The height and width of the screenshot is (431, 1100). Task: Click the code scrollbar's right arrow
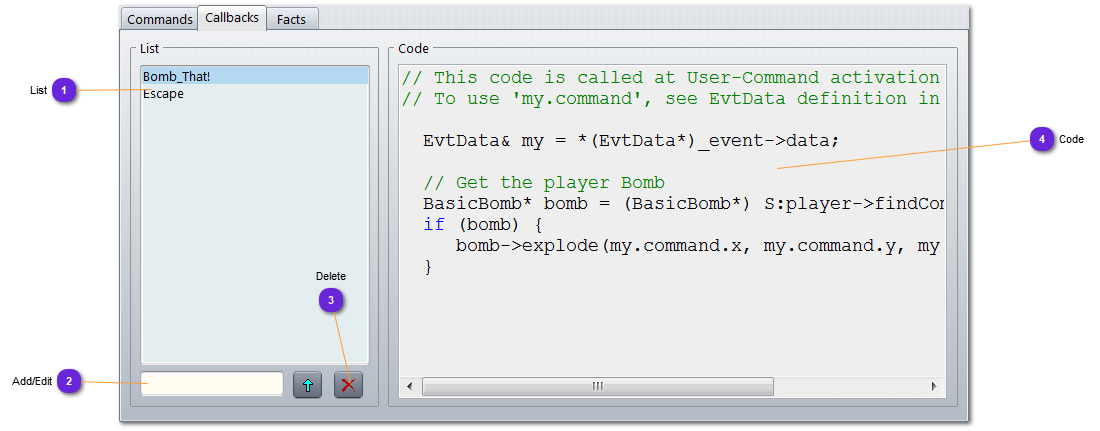933,386
